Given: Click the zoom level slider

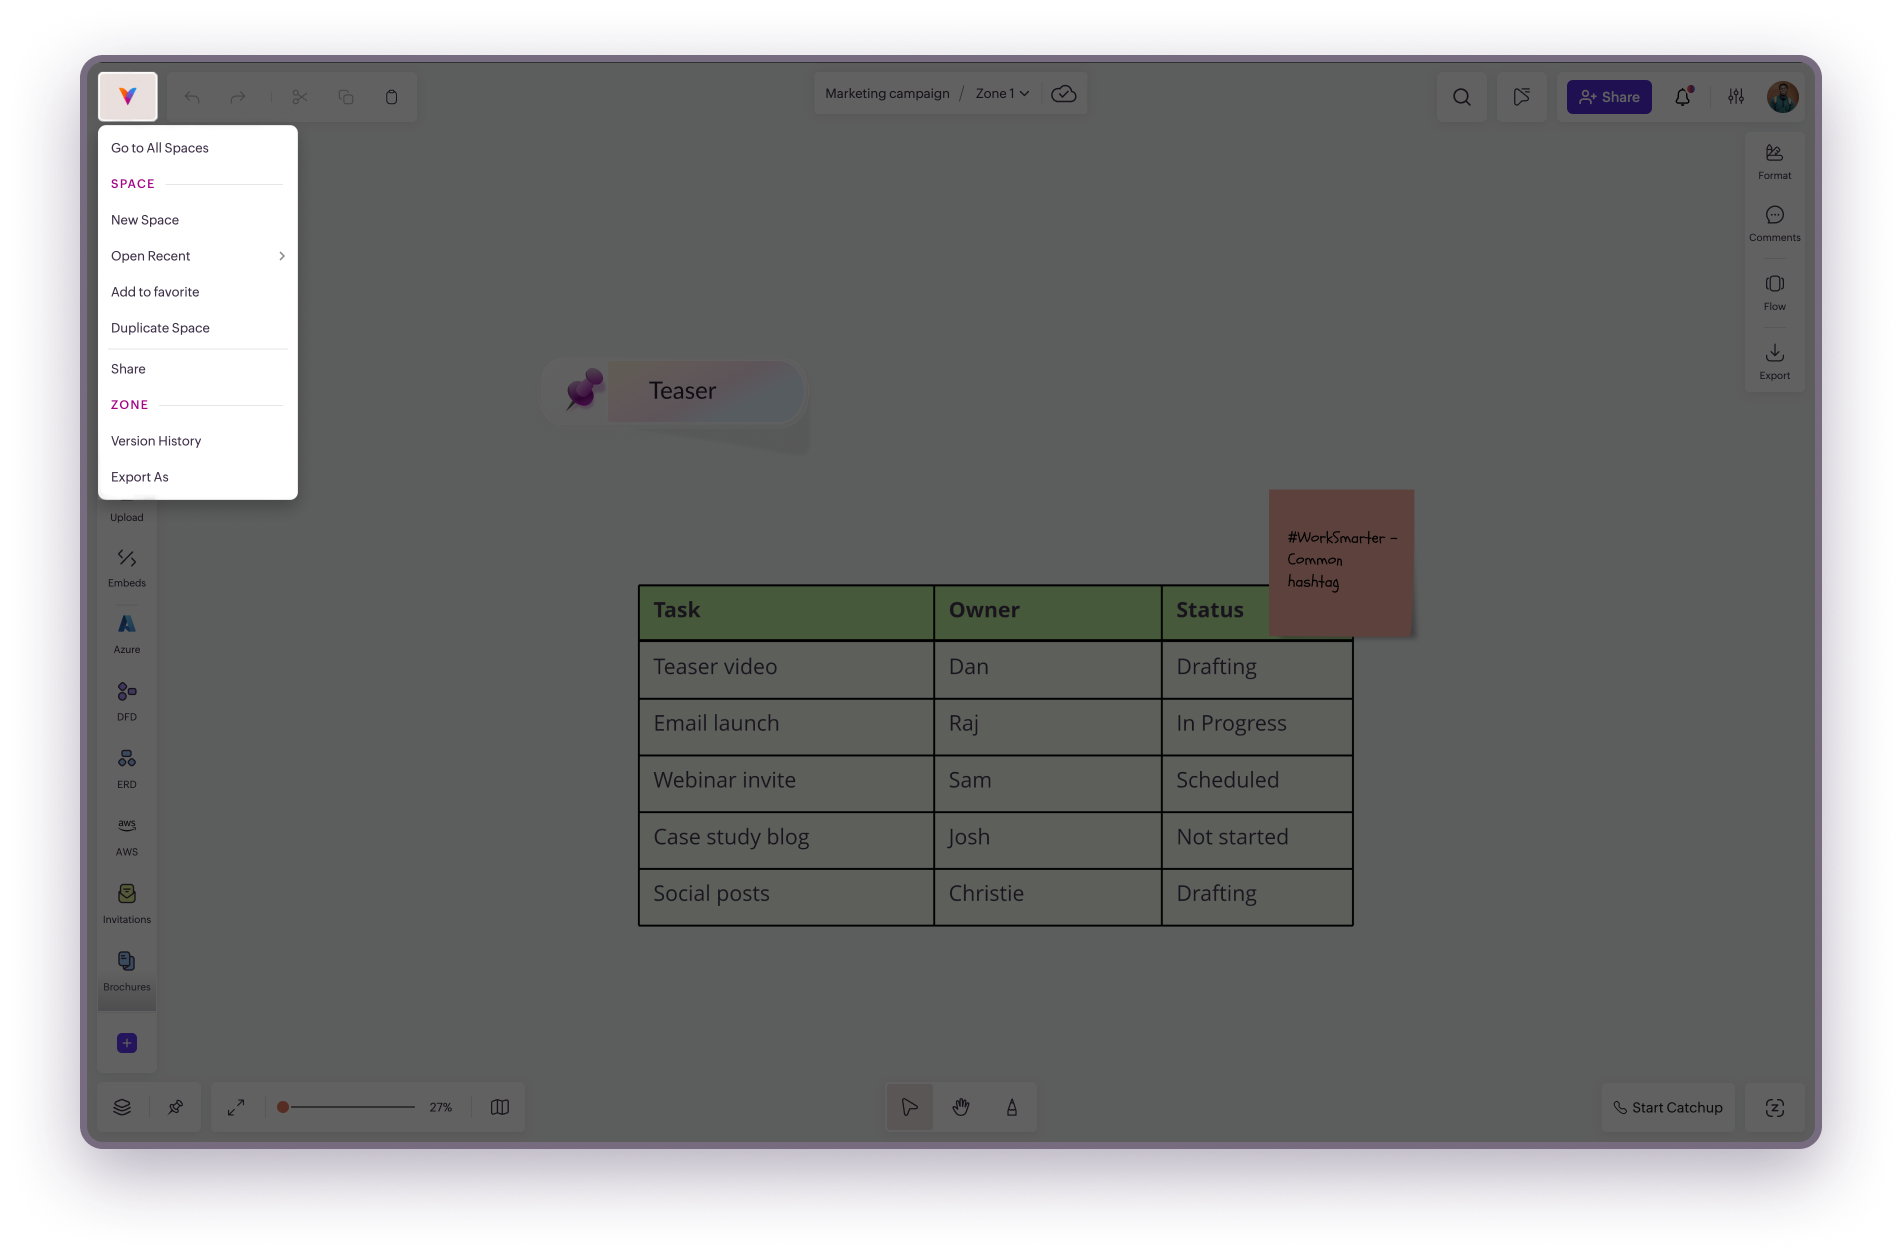Looking at the screenshot, I should click(x=350, y=1107).
